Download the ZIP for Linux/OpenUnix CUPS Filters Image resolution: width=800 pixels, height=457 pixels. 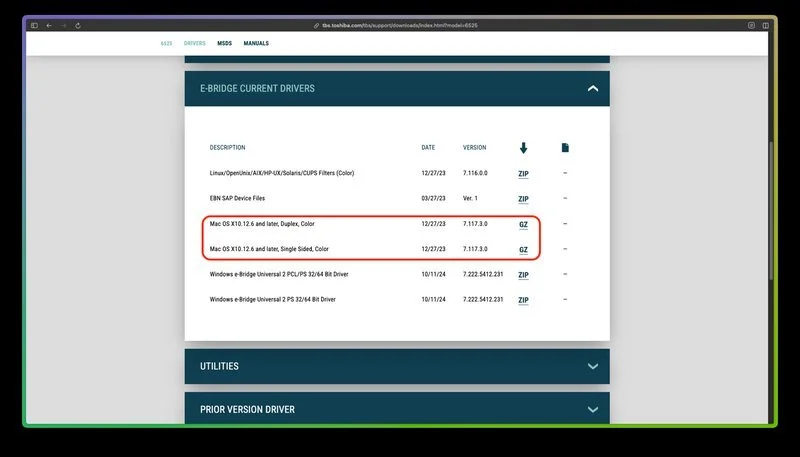coord(523,174)
